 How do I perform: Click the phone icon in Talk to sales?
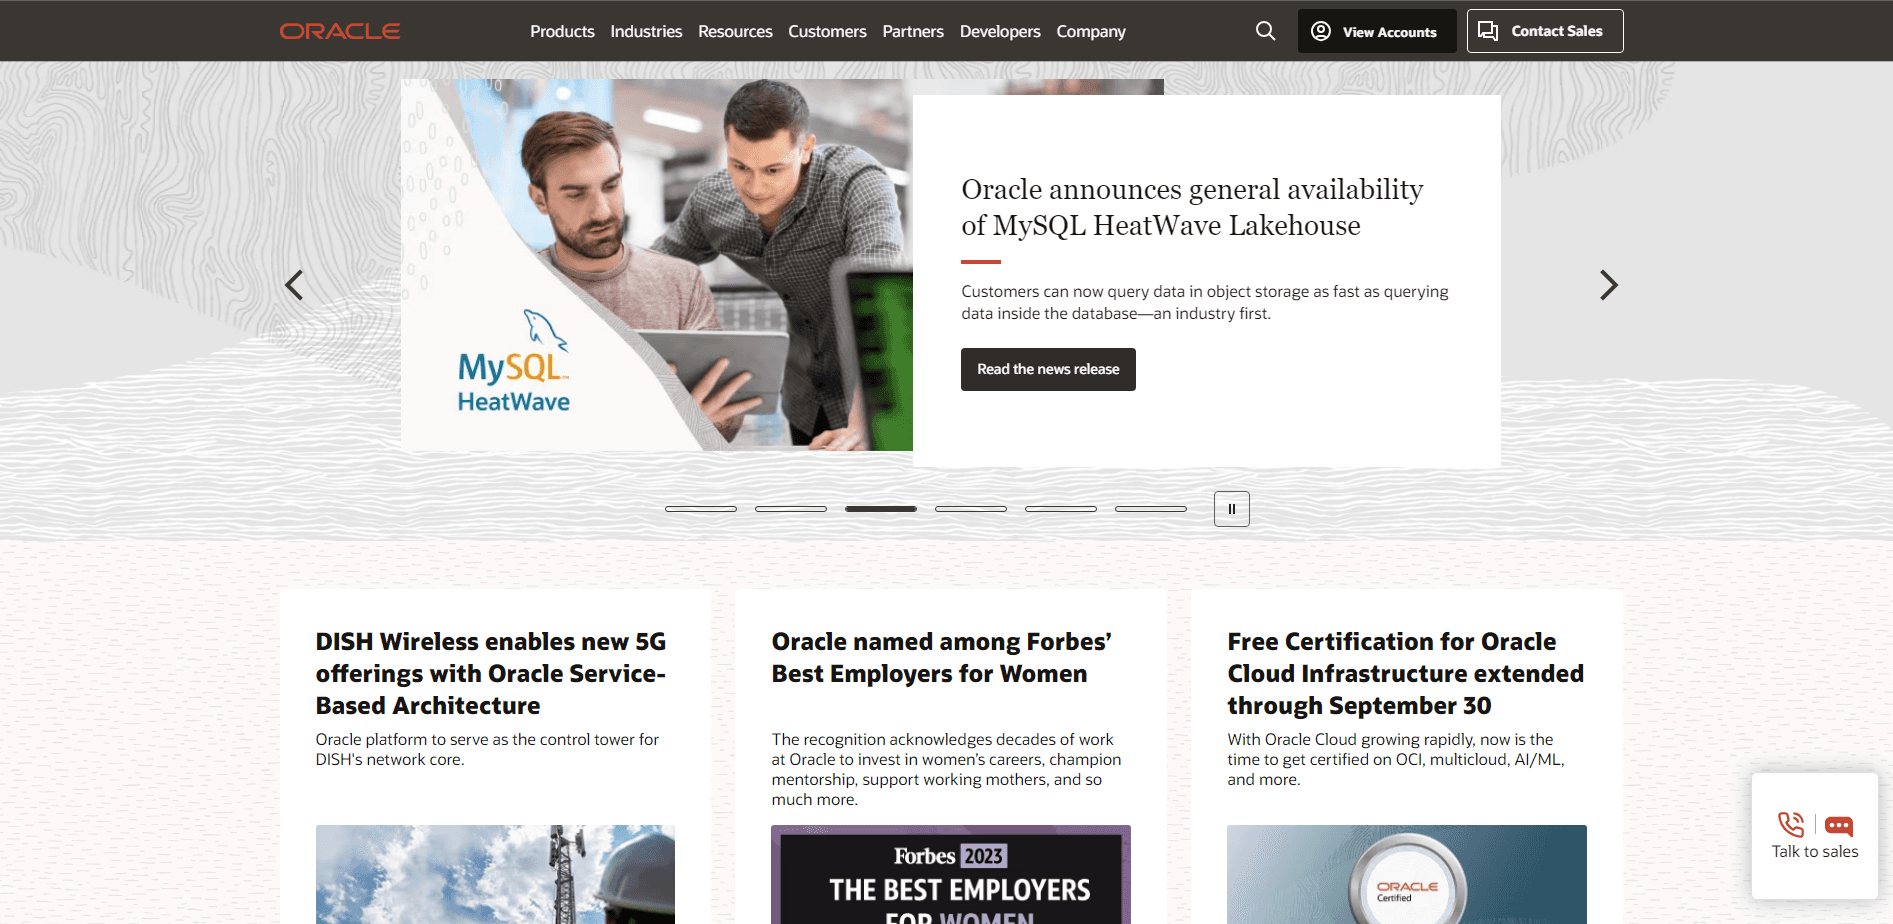pyautogui.click(x=1791, y=825)
